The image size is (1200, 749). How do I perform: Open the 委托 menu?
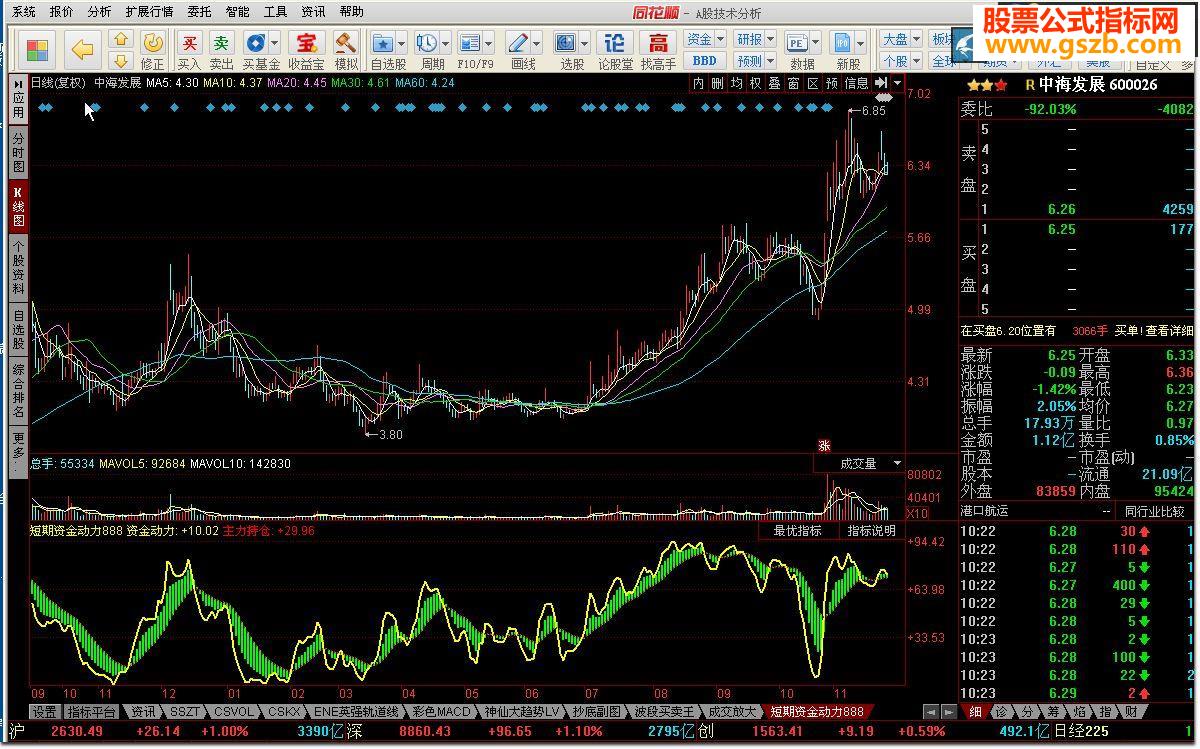[199, 12]
